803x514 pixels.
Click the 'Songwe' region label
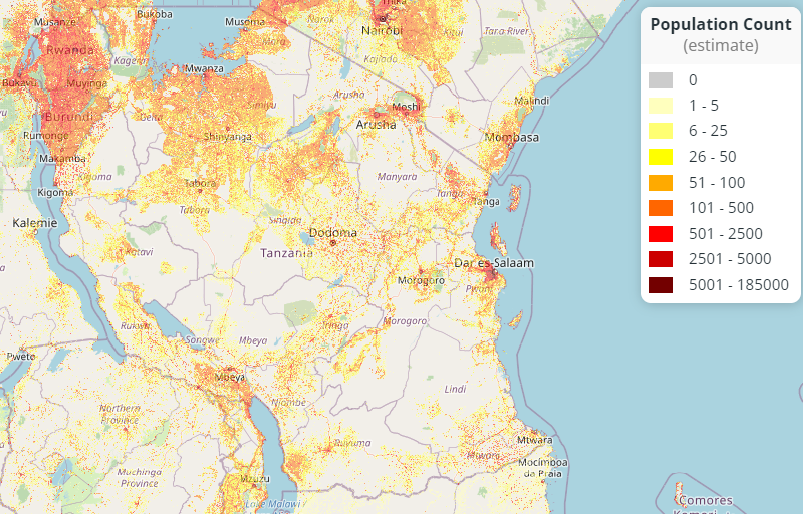point(202,340)
